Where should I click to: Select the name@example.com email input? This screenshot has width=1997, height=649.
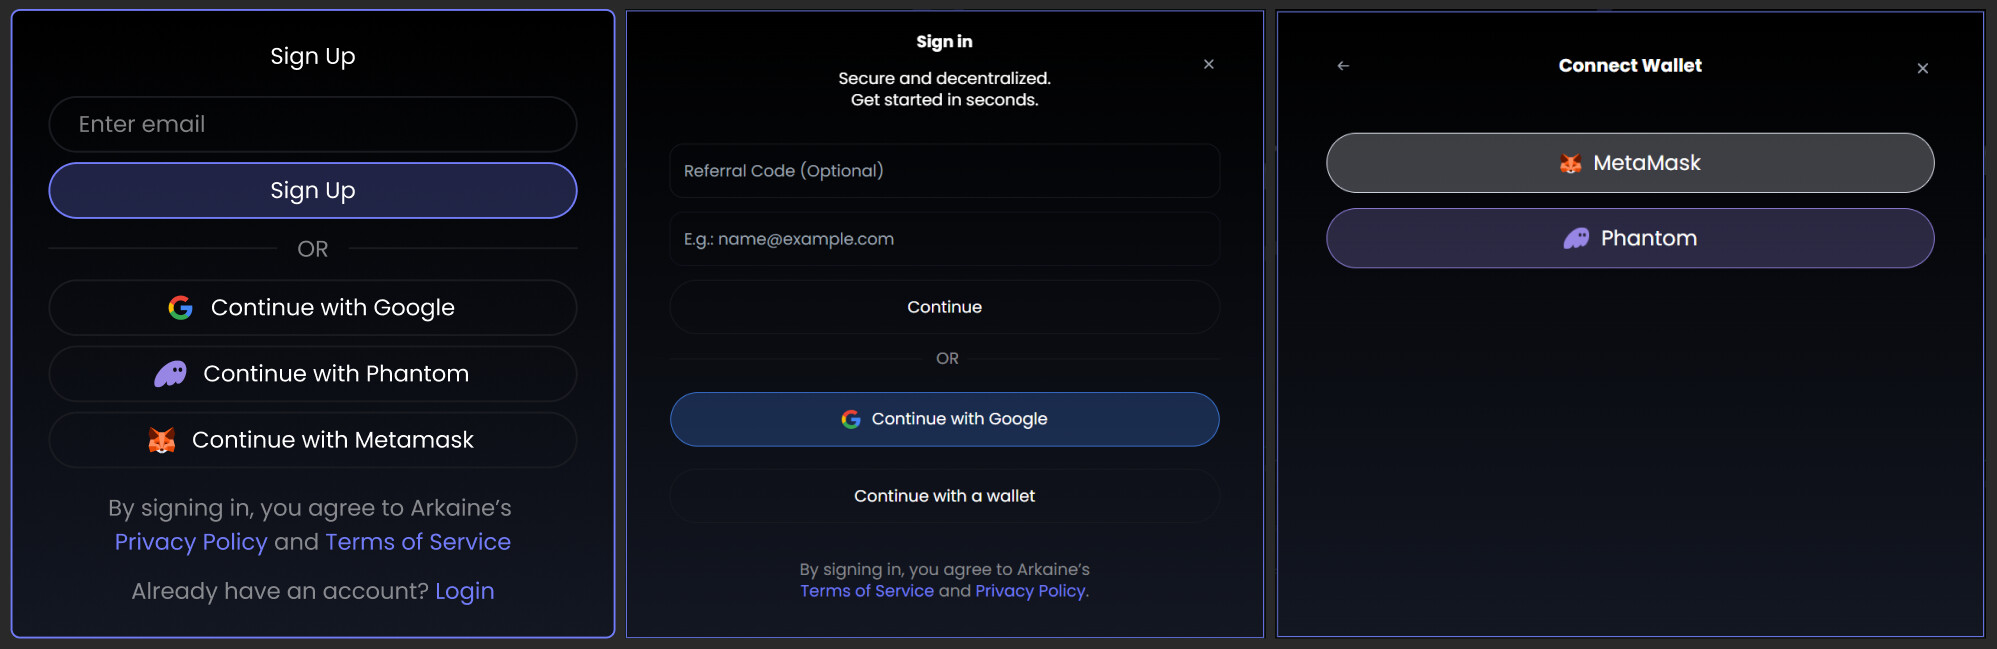pos(944,239)
